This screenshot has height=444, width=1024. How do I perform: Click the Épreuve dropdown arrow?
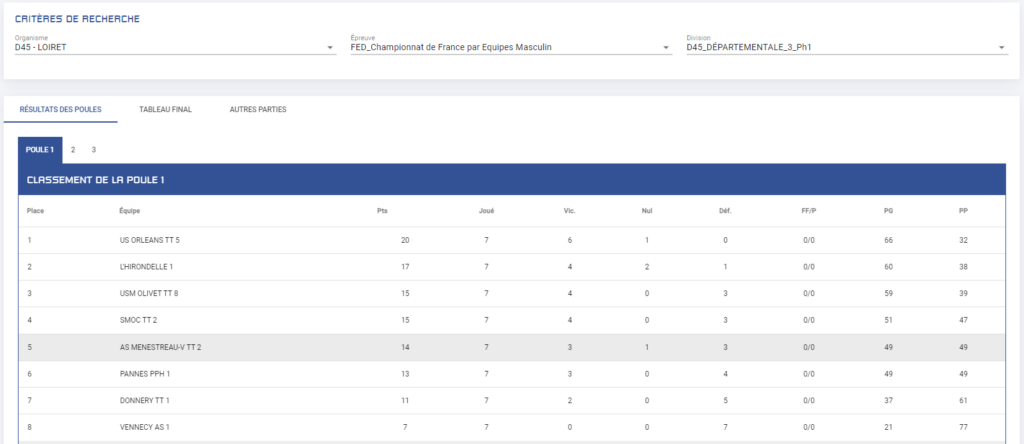(665, 48)
